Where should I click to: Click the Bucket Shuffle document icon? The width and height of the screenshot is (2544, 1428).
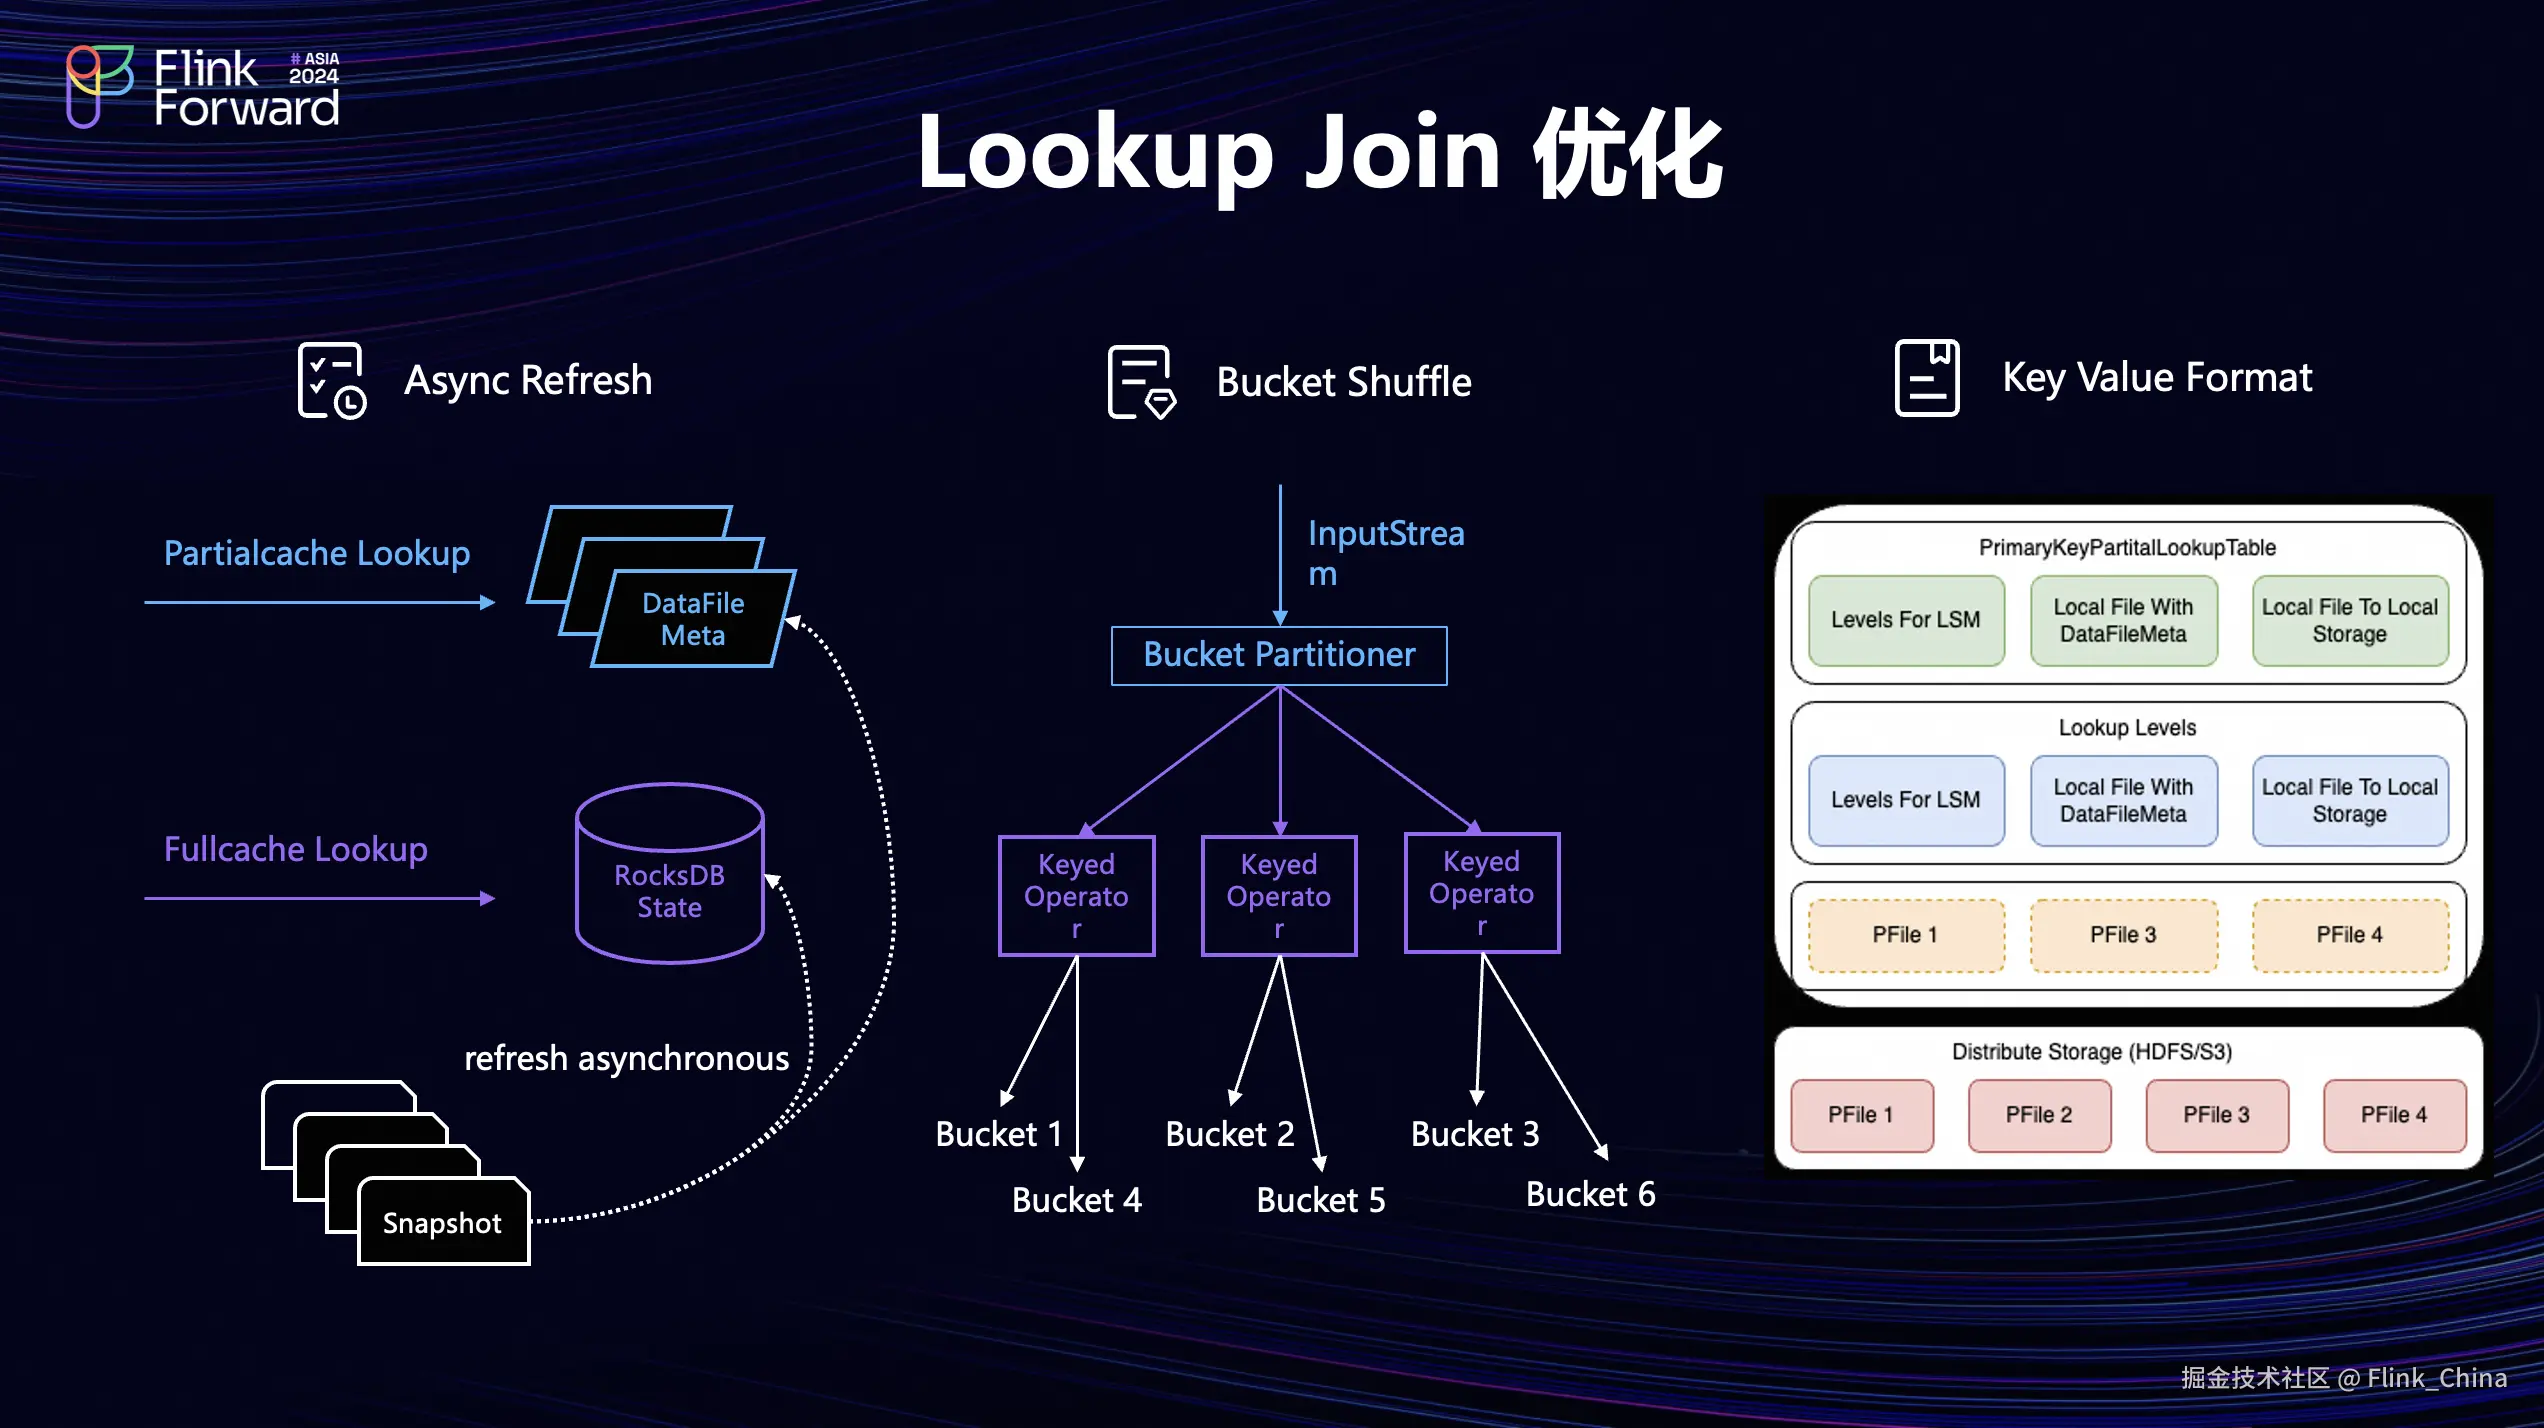(x=1141, y=381)
